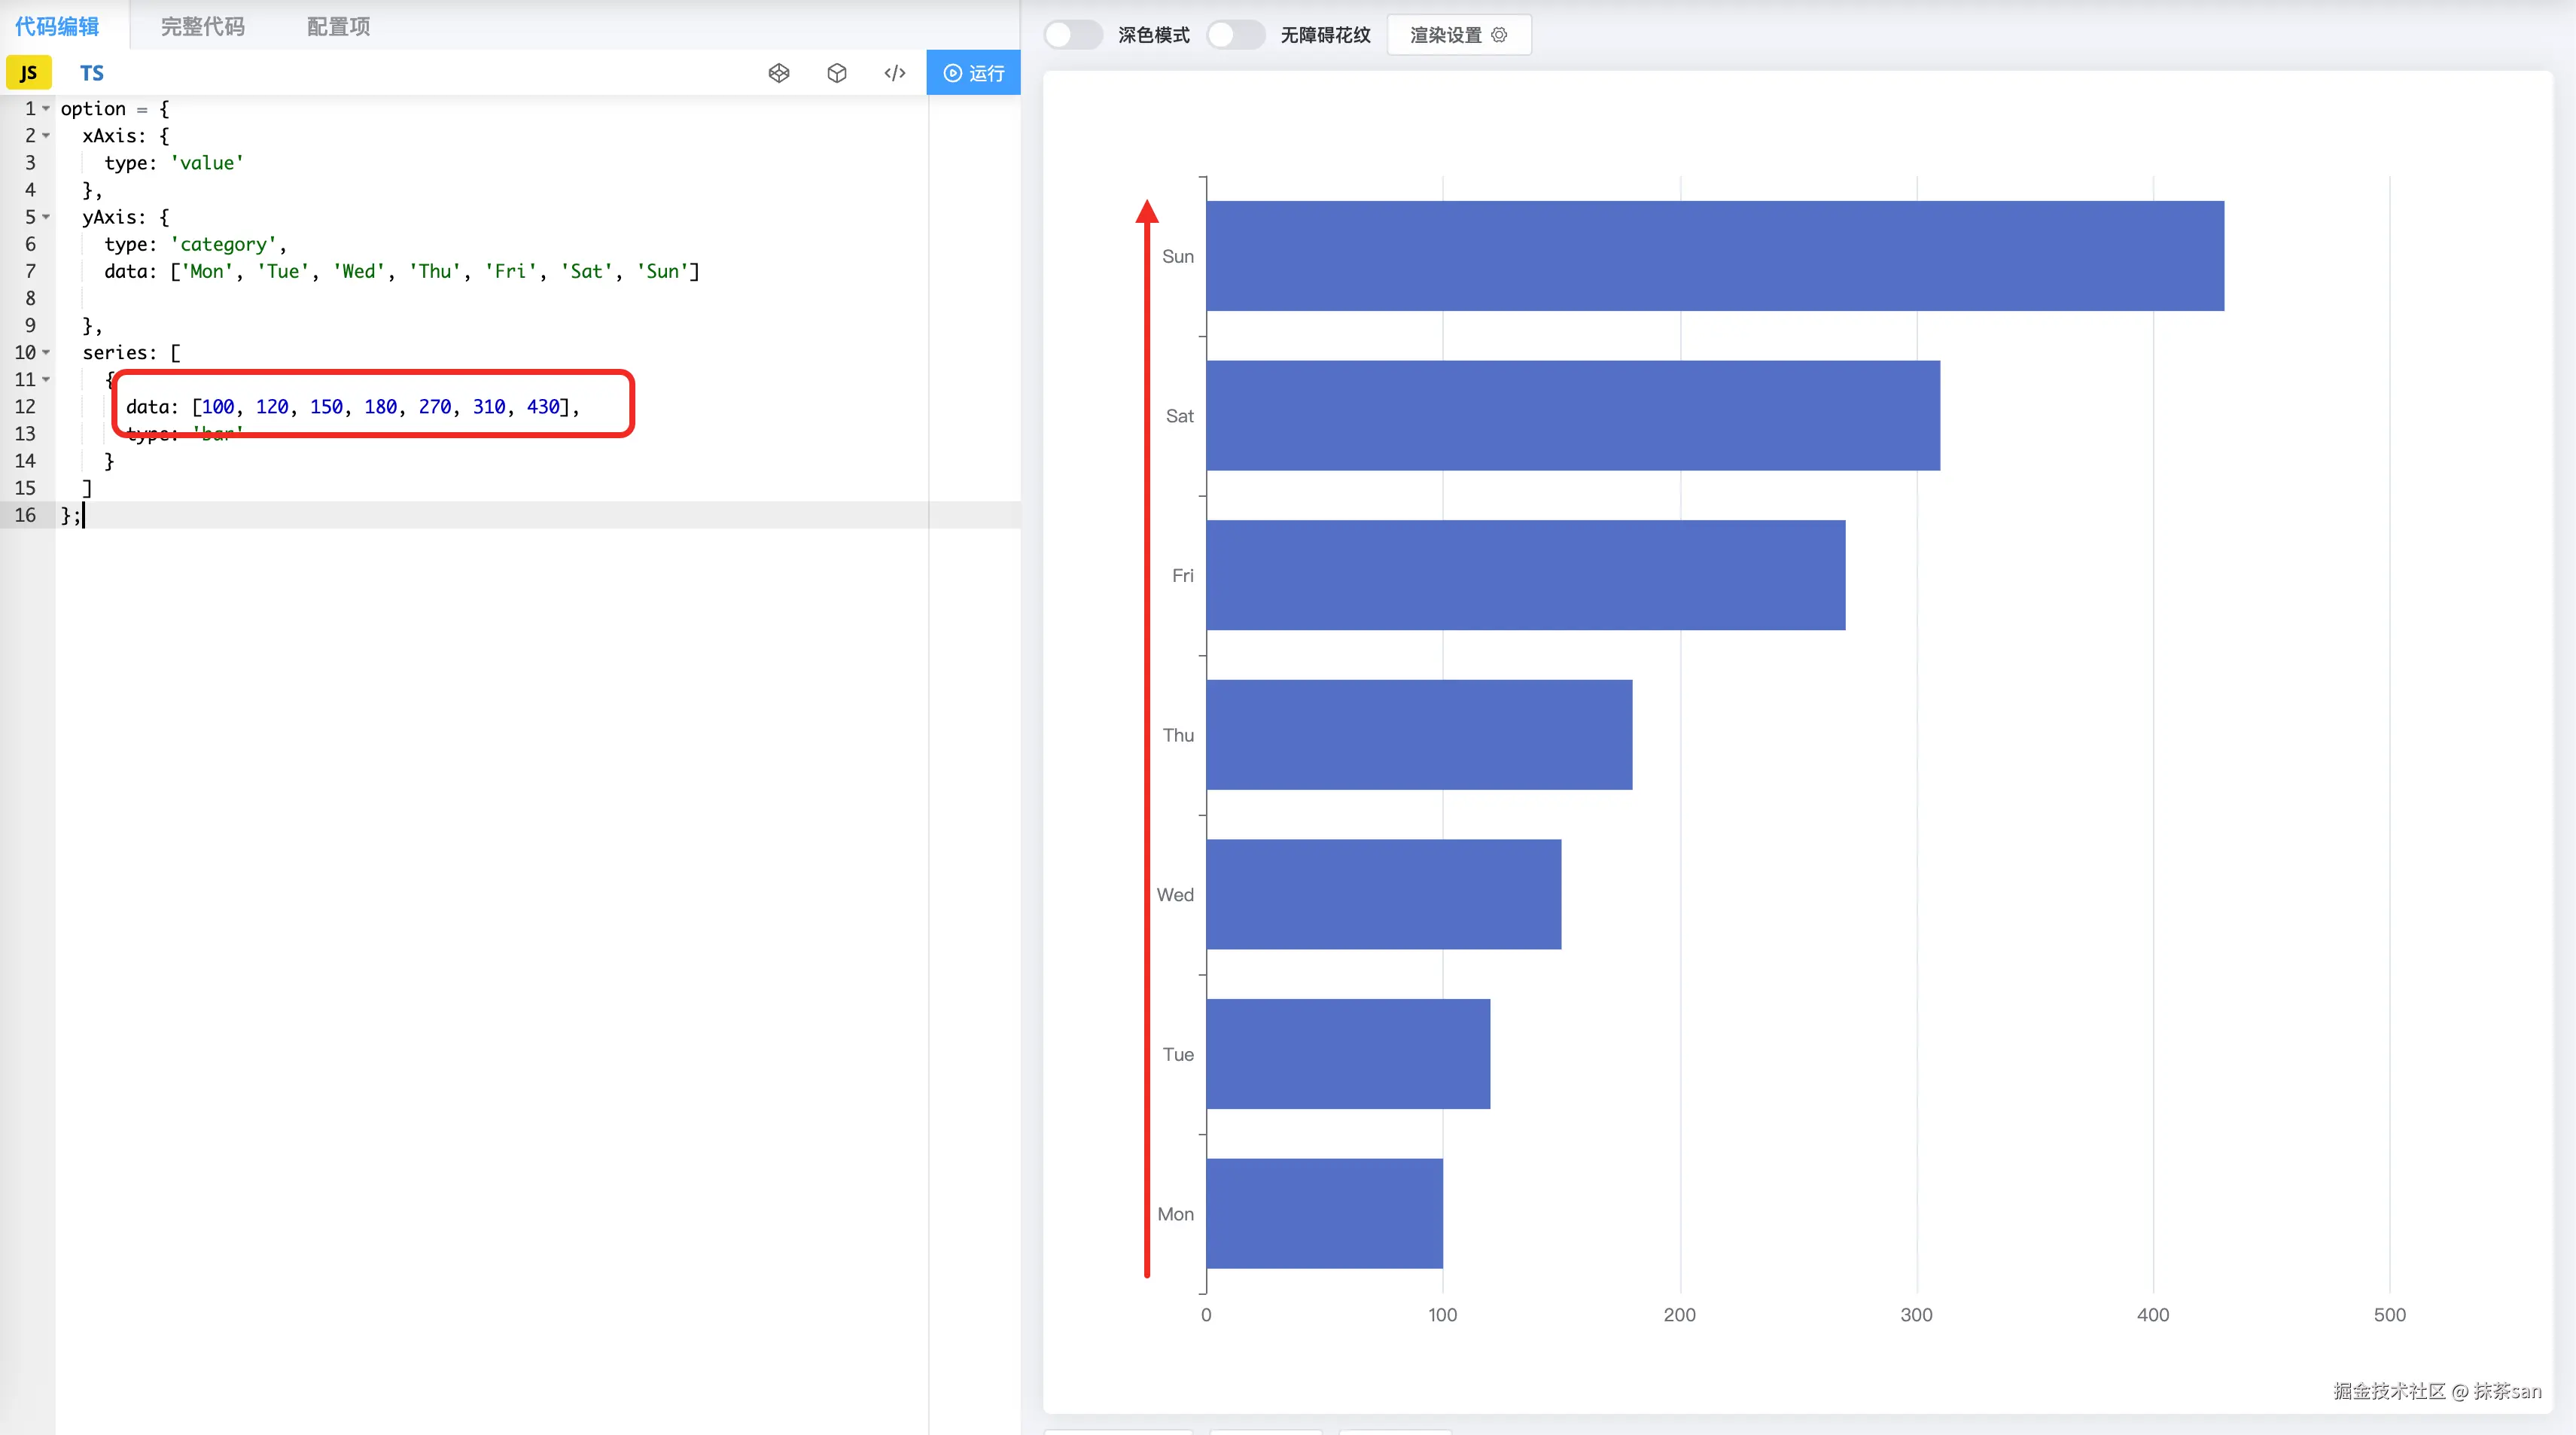2576x1435 pixels.
Task: Open the 配置项 tab
Action: pyautogui.click(x=338, y=27)
